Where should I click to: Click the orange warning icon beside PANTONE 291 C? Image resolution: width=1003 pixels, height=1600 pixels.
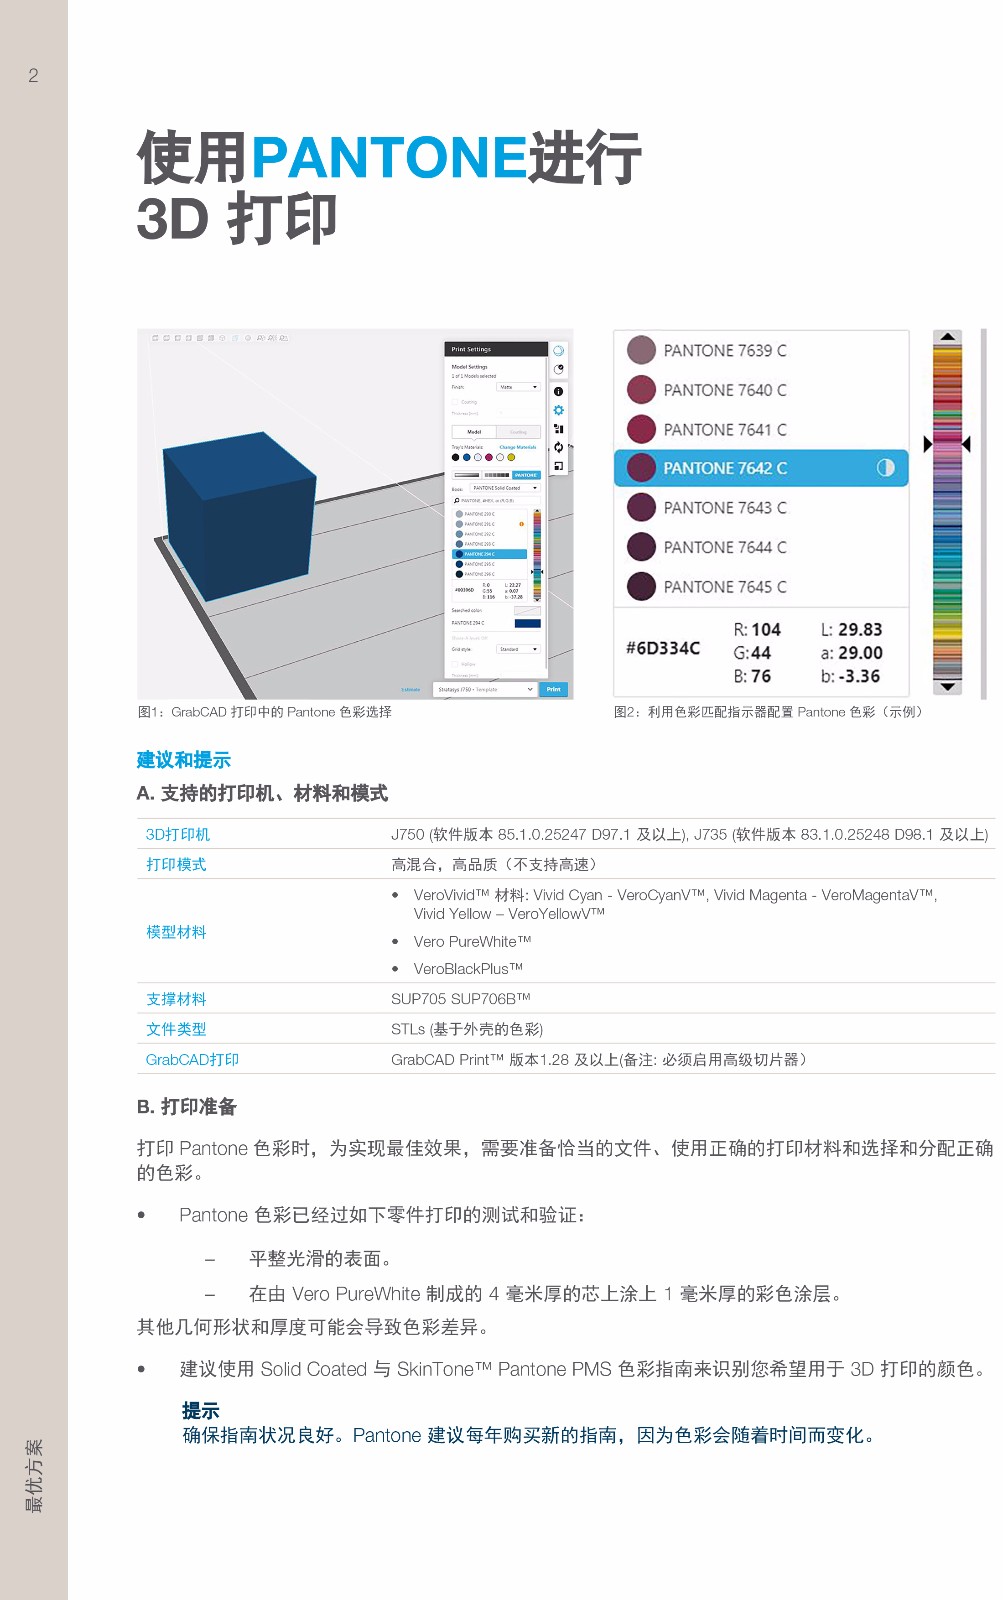click(521, 524)
